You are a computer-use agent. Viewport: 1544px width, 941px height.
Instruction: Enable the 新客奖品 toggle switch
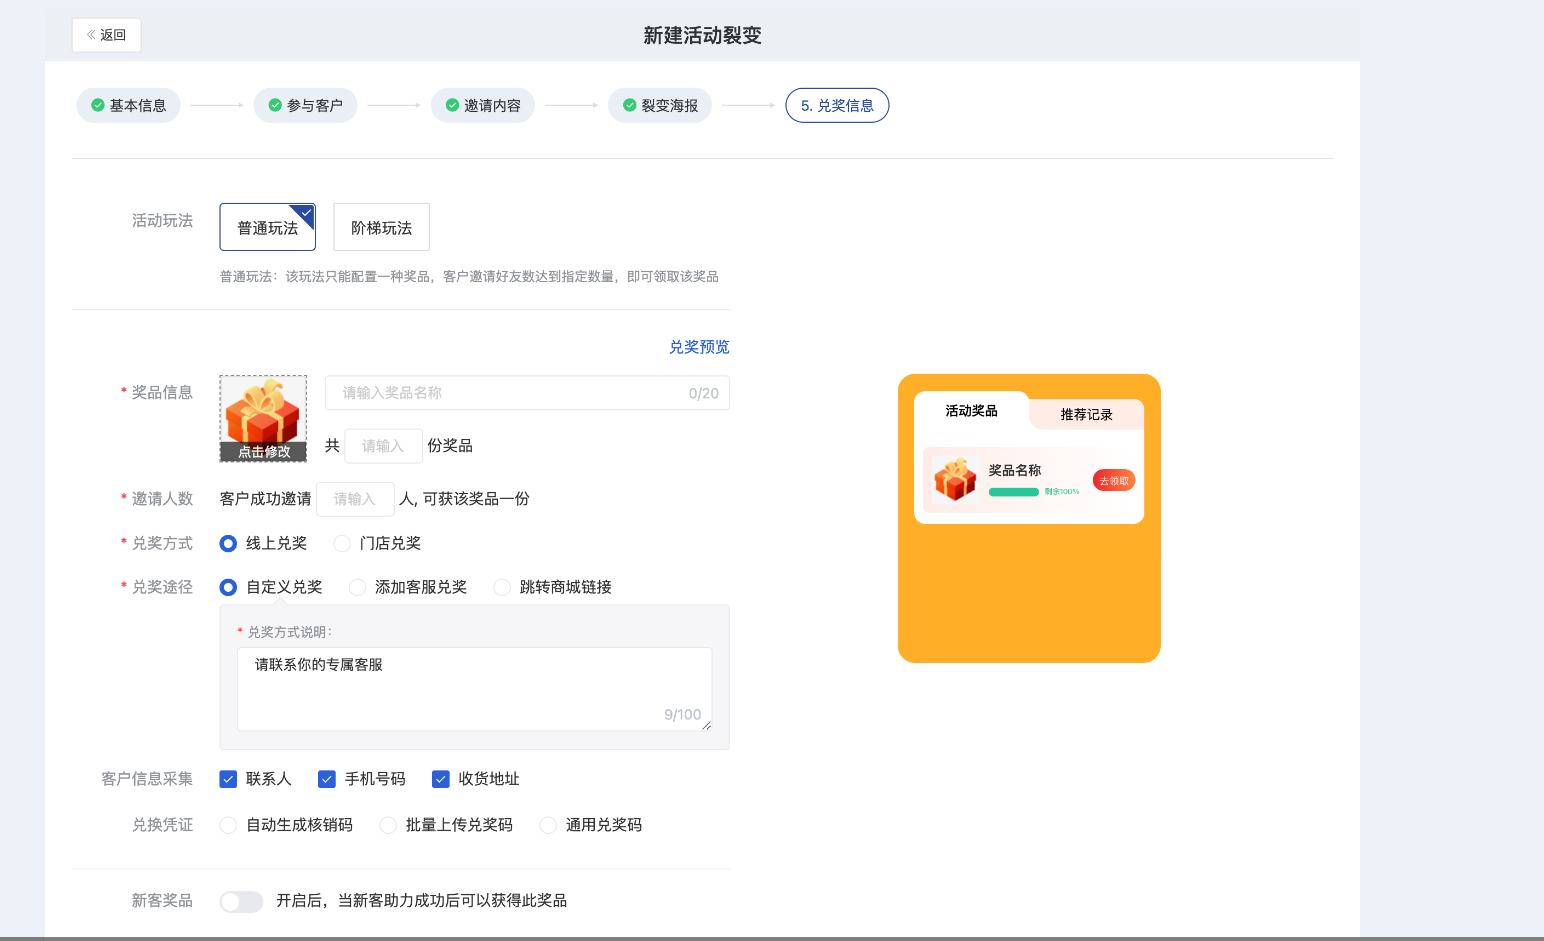[241, 901]
